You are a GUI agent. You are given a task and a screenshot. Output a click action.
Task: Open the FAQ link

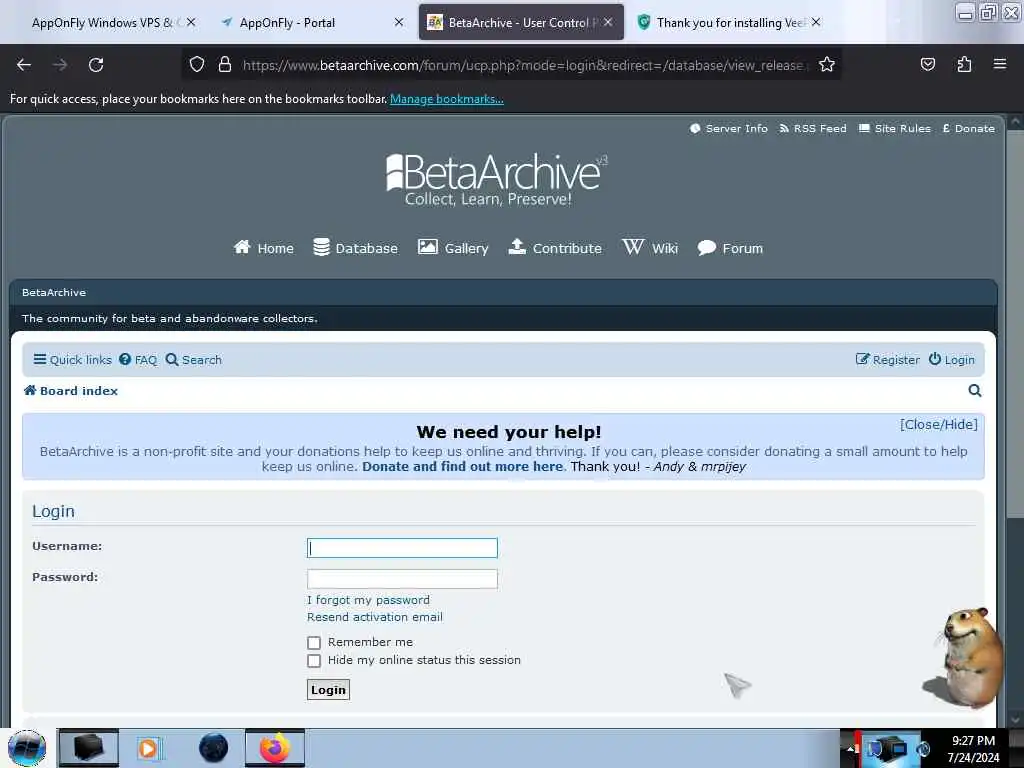tap(138, 360)
